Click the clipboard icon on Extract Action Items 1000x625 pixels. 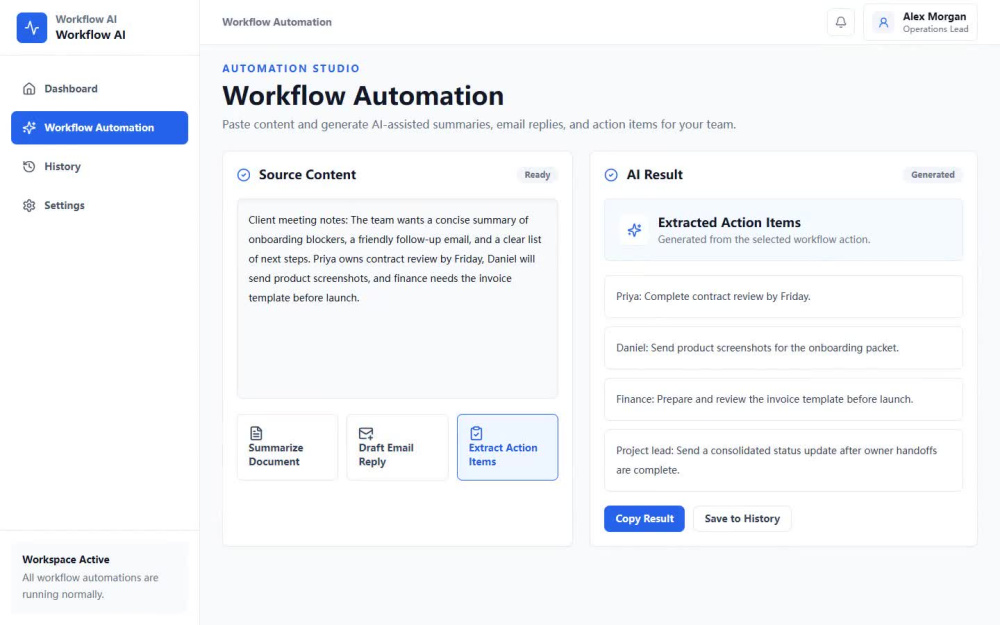(x=476, y=433)
